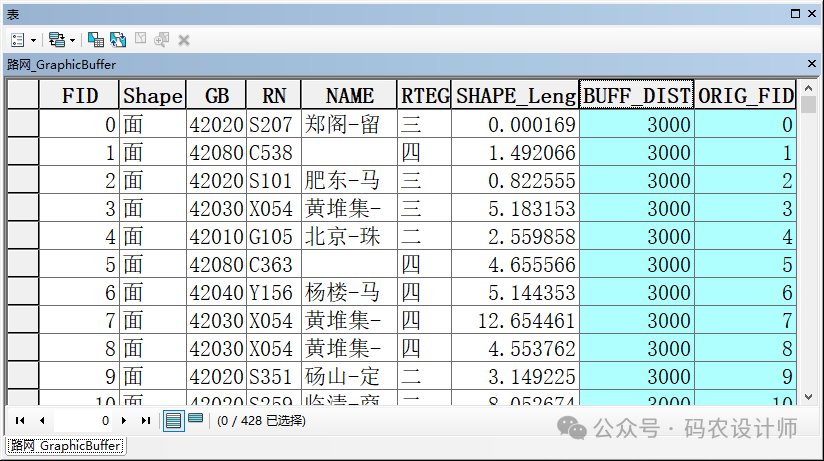This screenshot has height=461, width=824.
Task: Toggle Show selected records view
Action: 195,420
